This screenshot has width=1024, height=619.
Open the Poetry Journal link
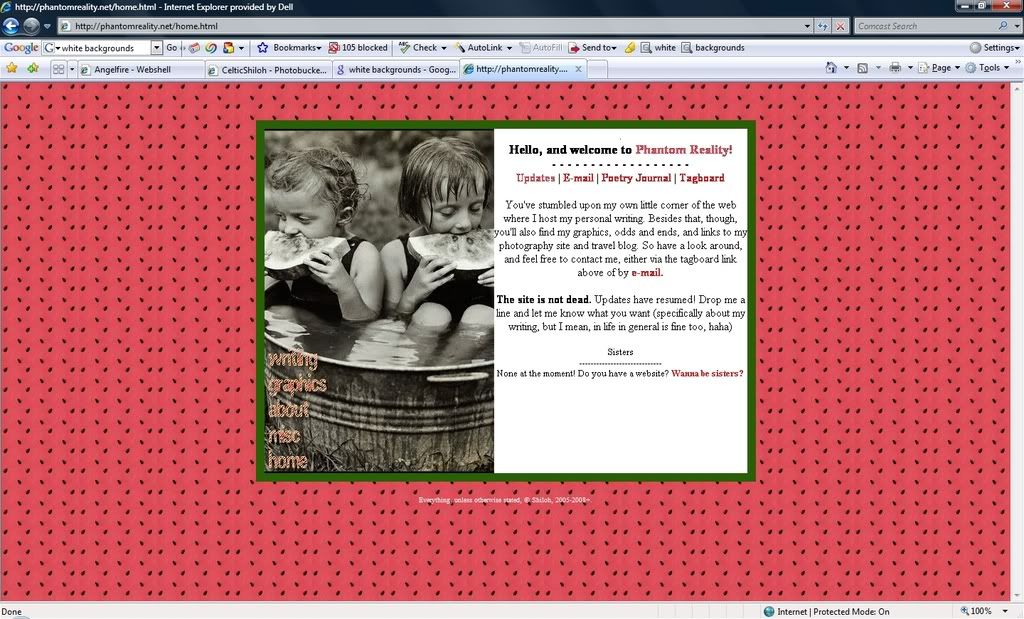pyautogui.click(x=635, y=178)
